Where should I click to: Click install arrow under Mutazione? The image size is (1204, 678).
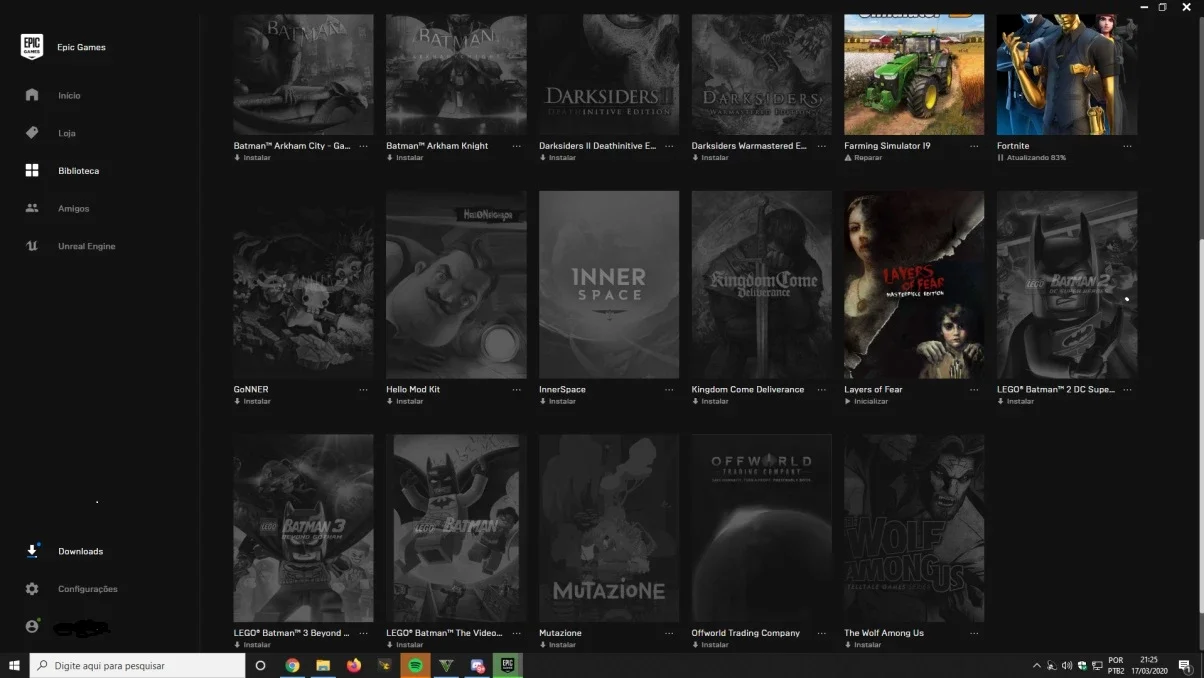[543, 645]
